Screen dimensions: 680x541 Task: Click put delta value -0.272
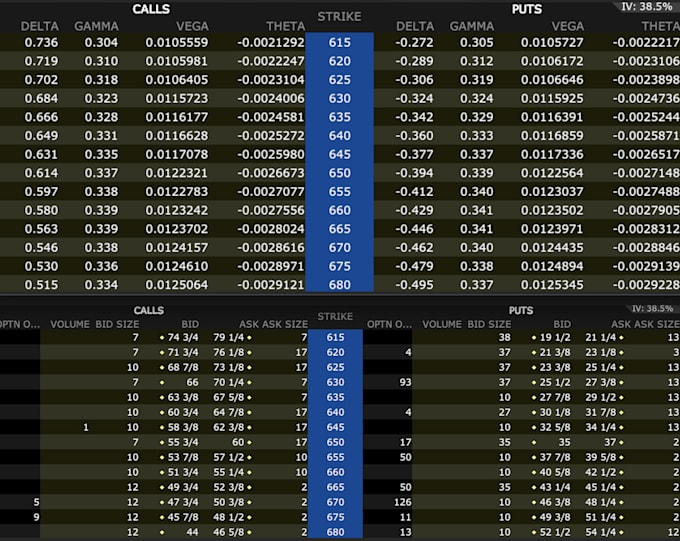pyautogui.click(x=414, y=43)
